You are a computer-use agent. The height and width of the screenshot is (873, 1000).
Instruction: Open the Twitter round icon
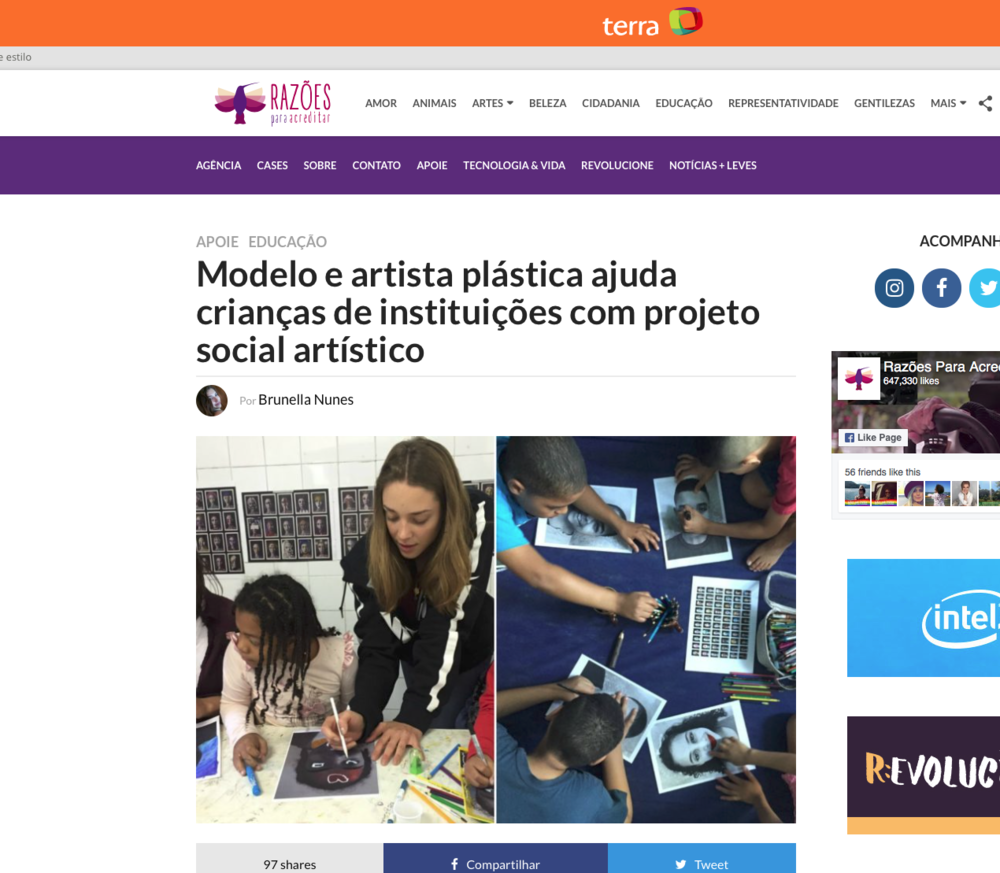pyautogui.click(x=985, y=288)
